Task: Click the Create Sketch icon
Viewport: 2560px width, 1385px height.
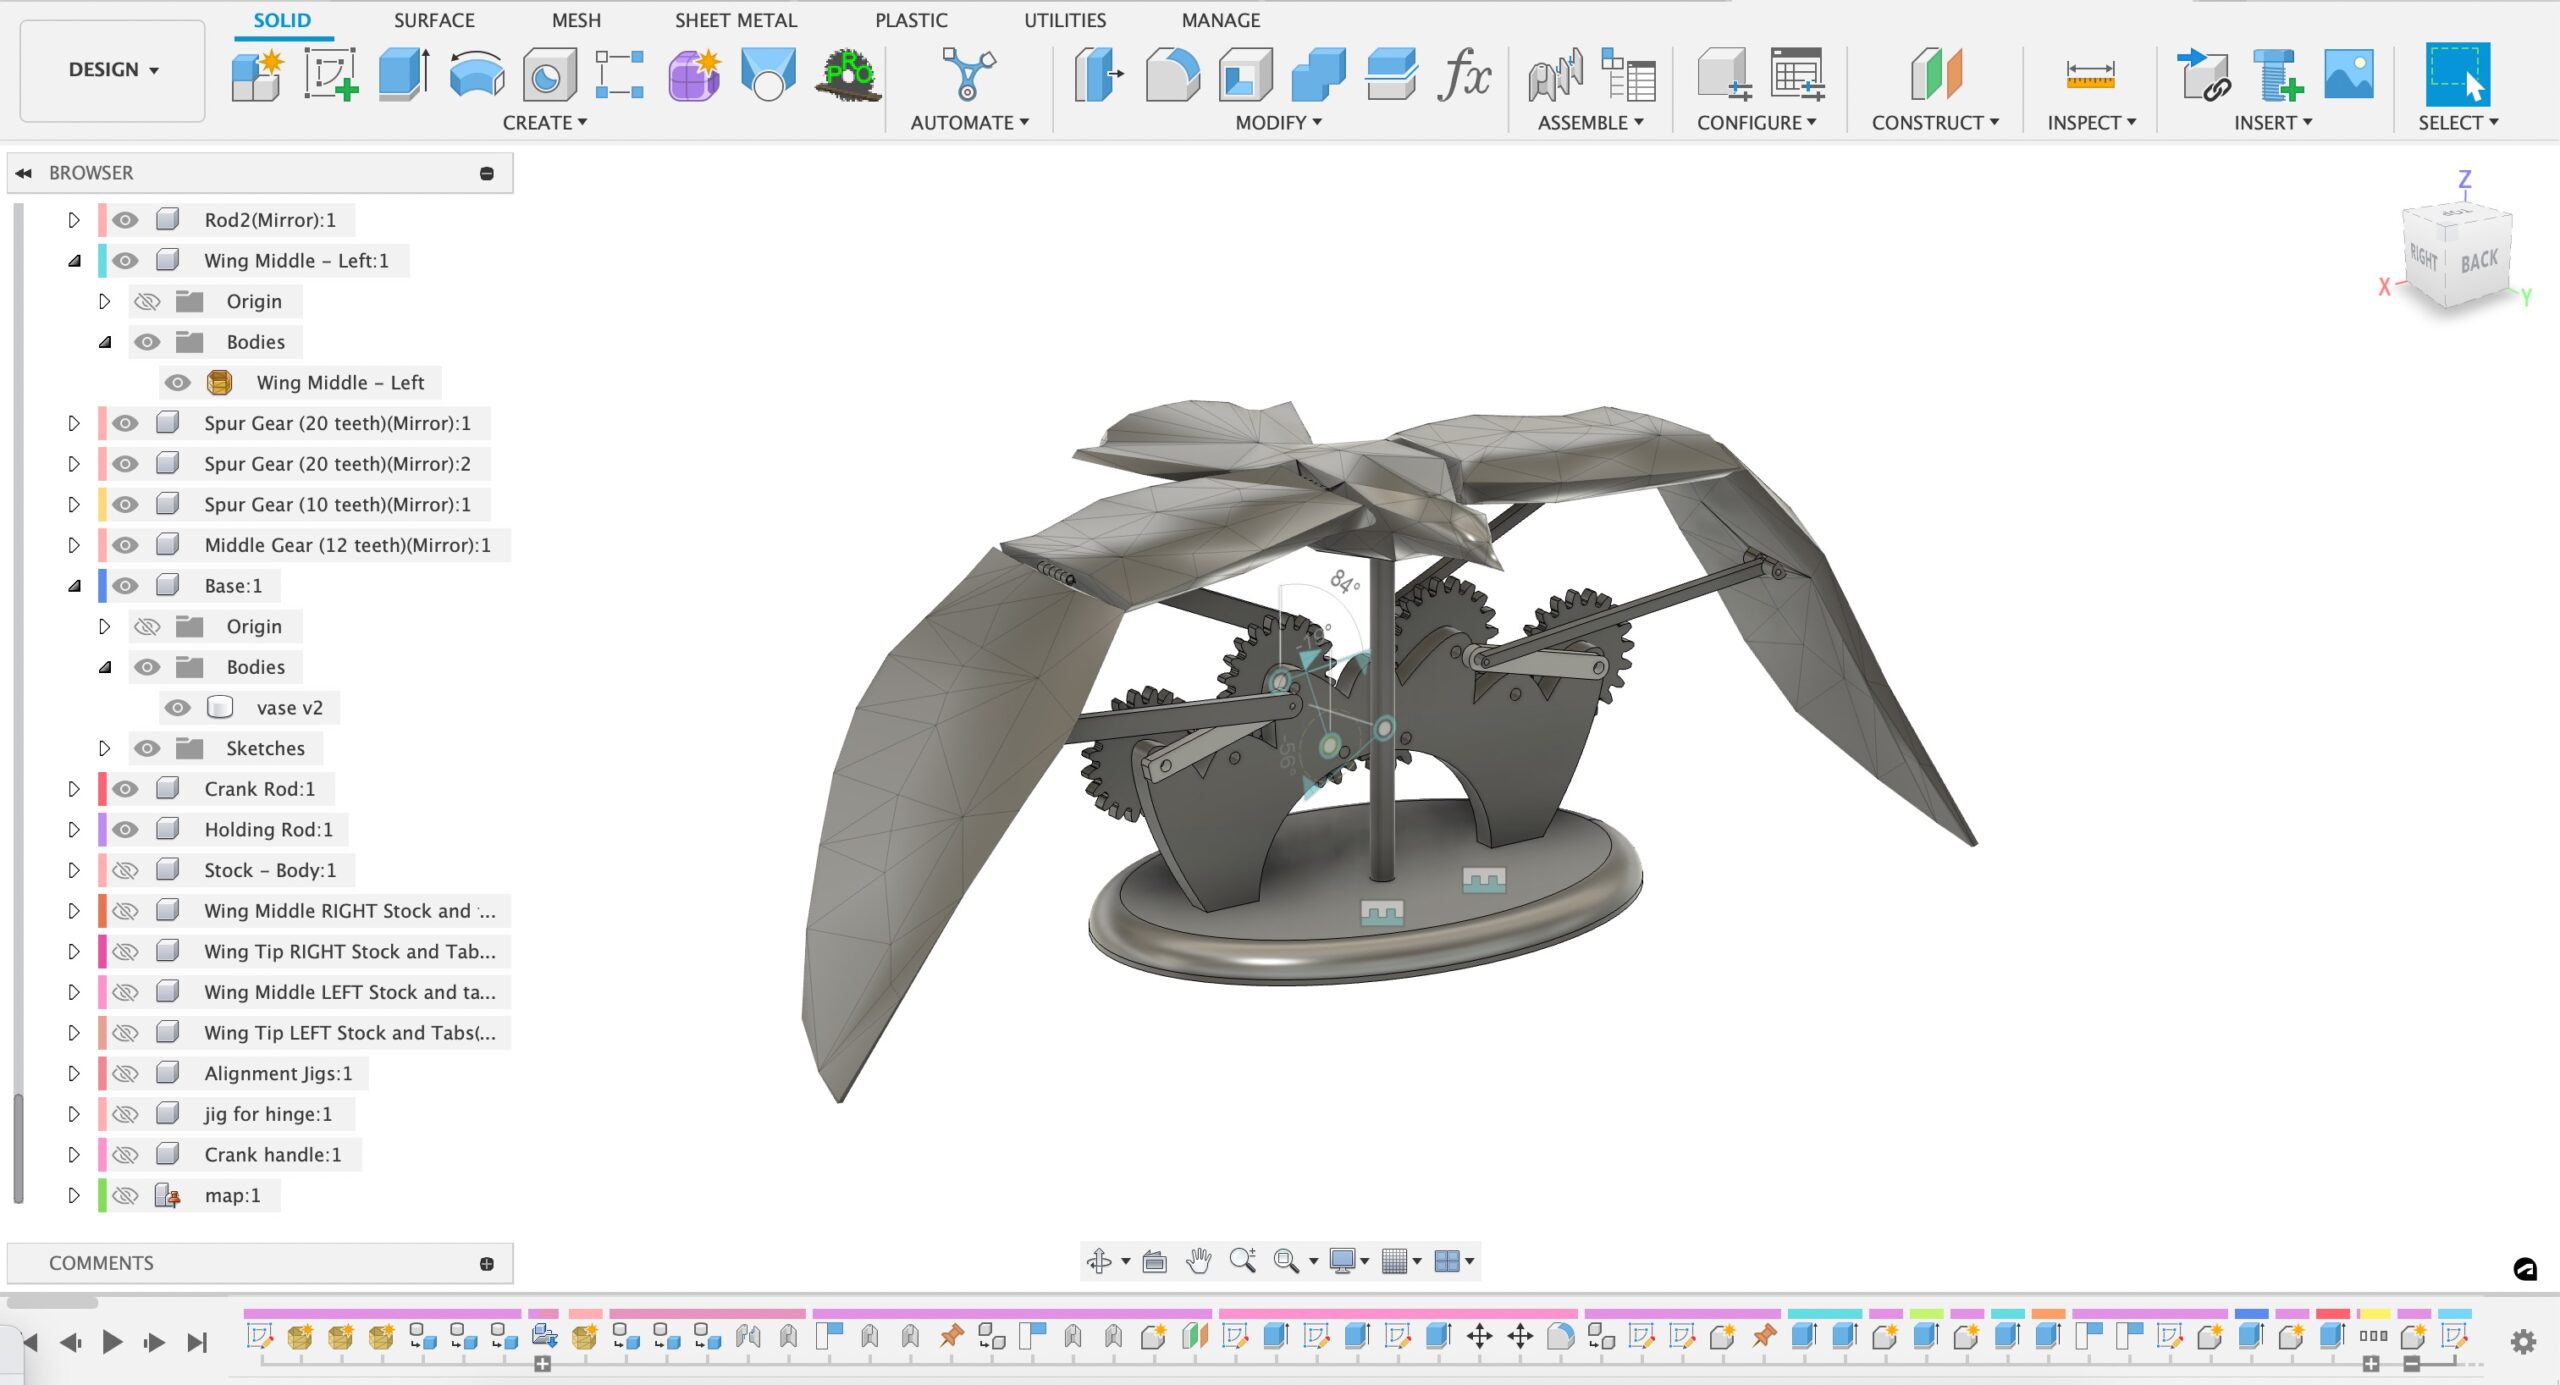Action: pyautogui.click(x=331, y=74)
